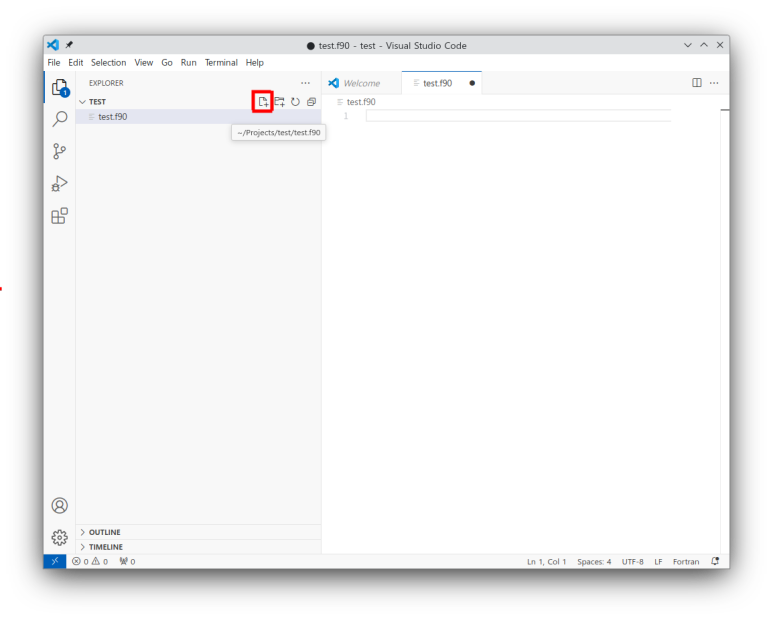Screen dimensions: 773x620
Task: Open the Run menu
Action: tap(188, 63)
